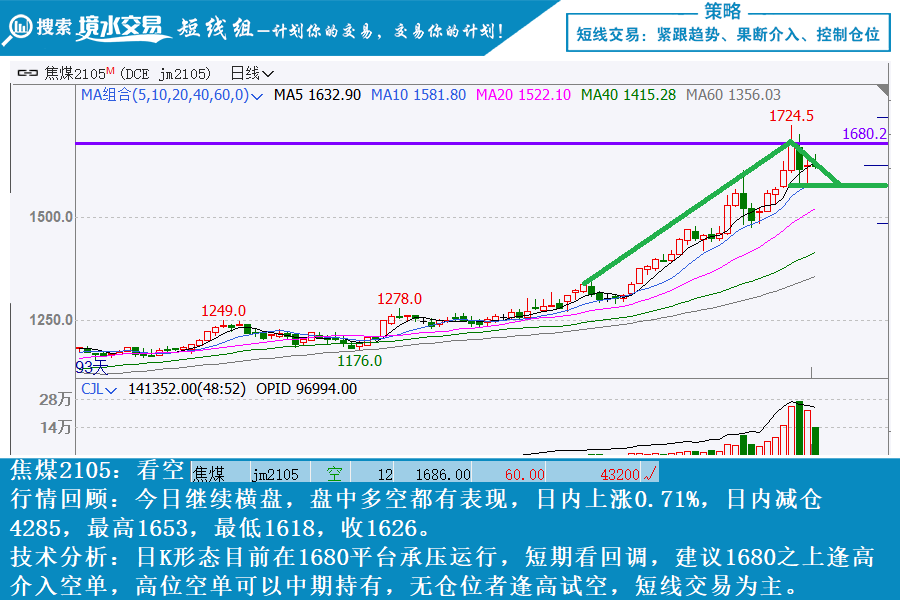This screenshot has height=600, width=900.
Task: Click the 1176.0 low price marker
Action: (x=359, y=360)
